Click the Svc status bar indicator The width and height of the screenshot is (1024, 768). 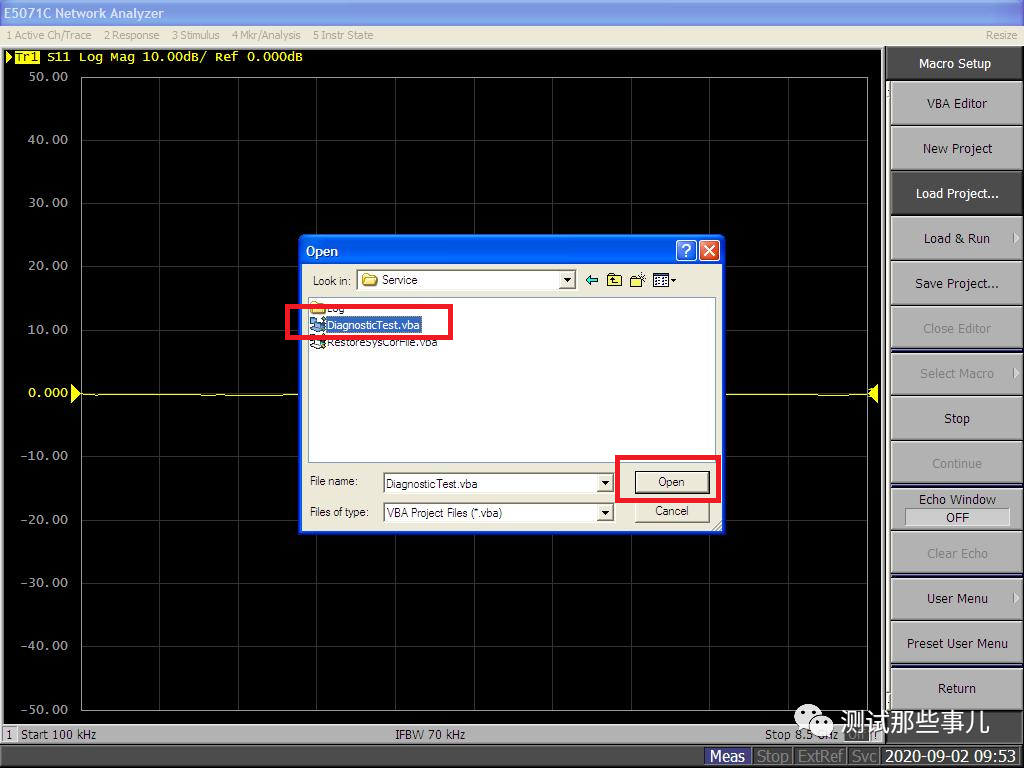coord(863,756)
